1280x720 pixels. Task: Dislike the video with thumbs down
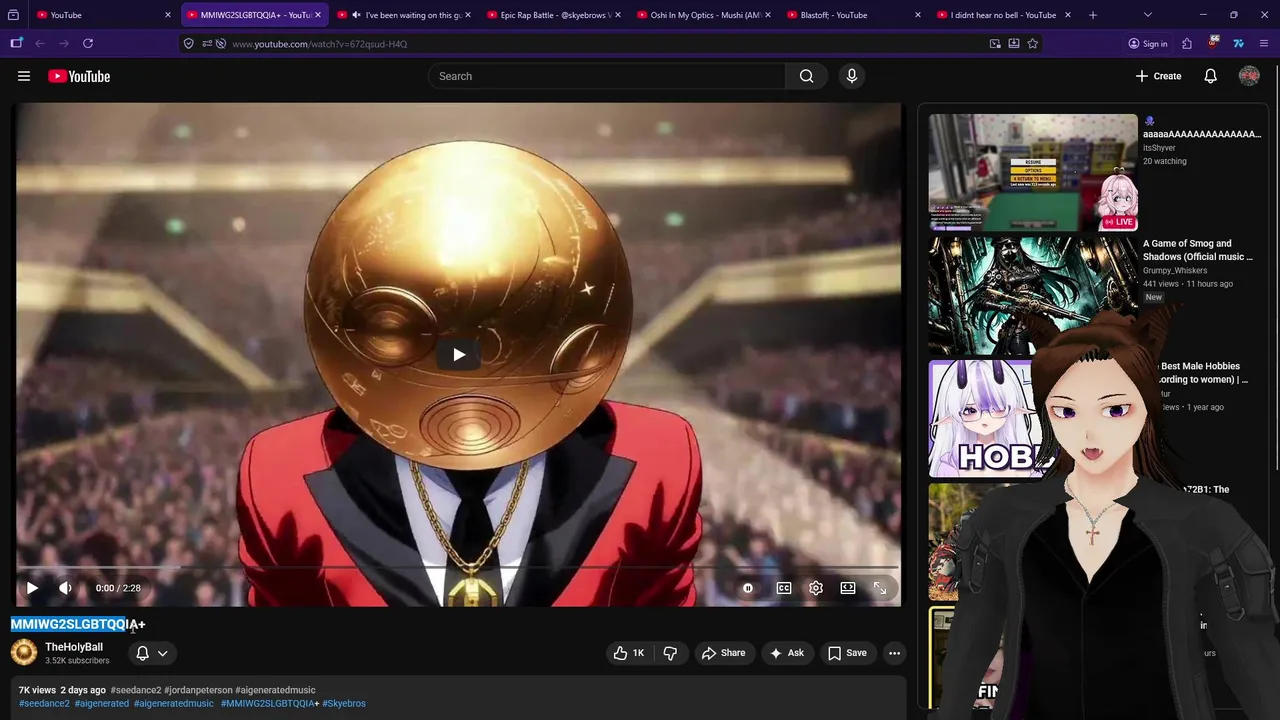(670, 653)
